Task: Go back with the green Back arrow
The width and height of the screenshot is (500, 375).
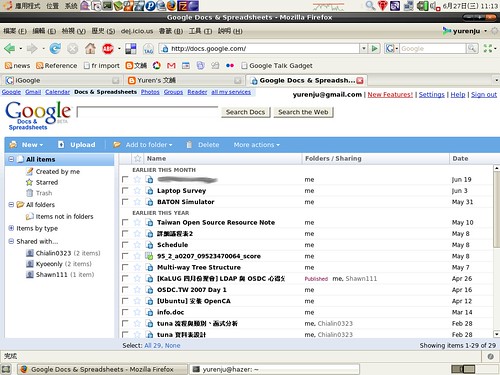Action: point(10,49)
